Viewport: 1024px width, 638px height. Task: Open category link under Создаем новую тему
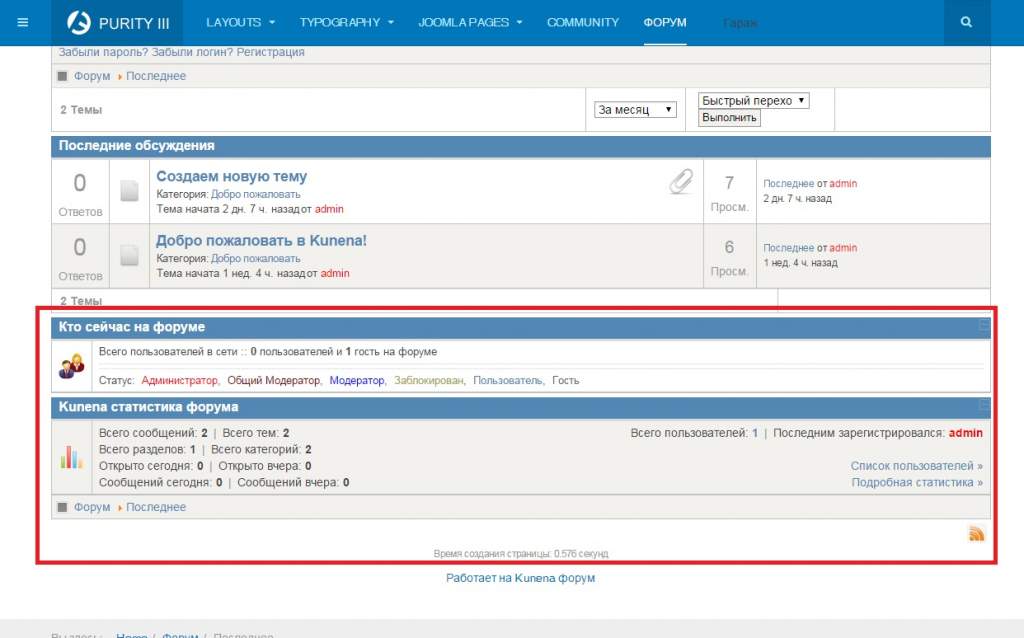click(x=255, y=195)
